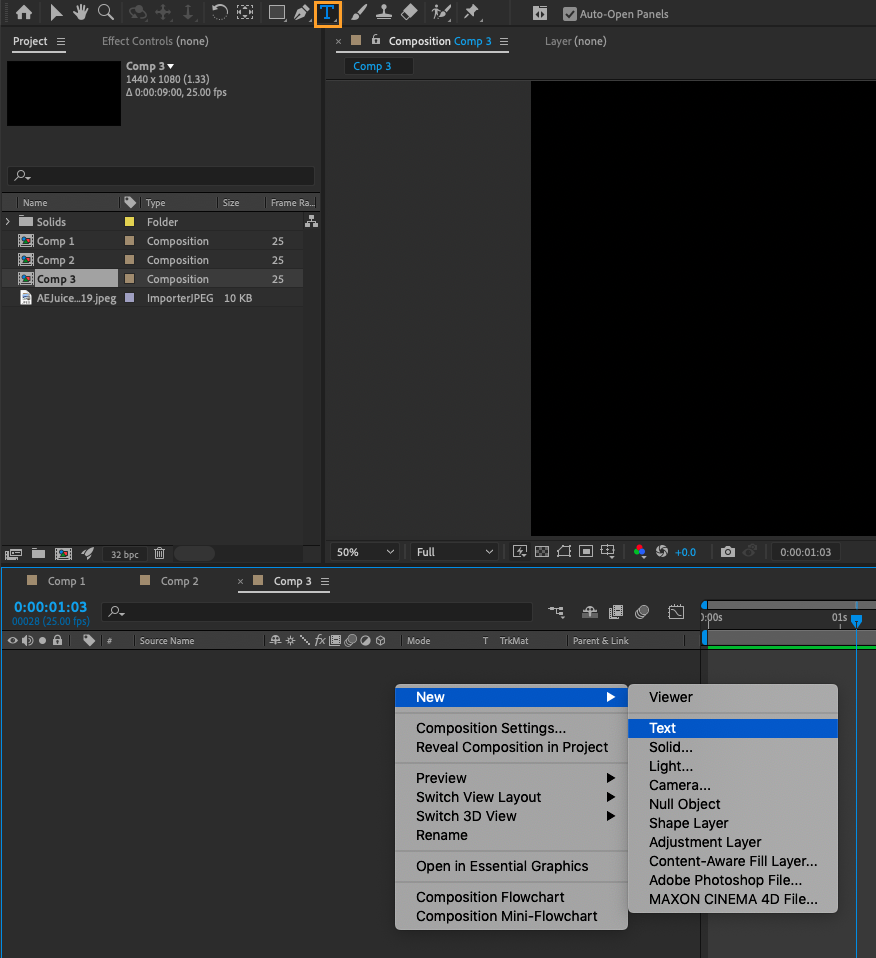Viewport: 876px width, 958px height.
Task: Click the Project panel search field
Action: [x=161, y=175]
